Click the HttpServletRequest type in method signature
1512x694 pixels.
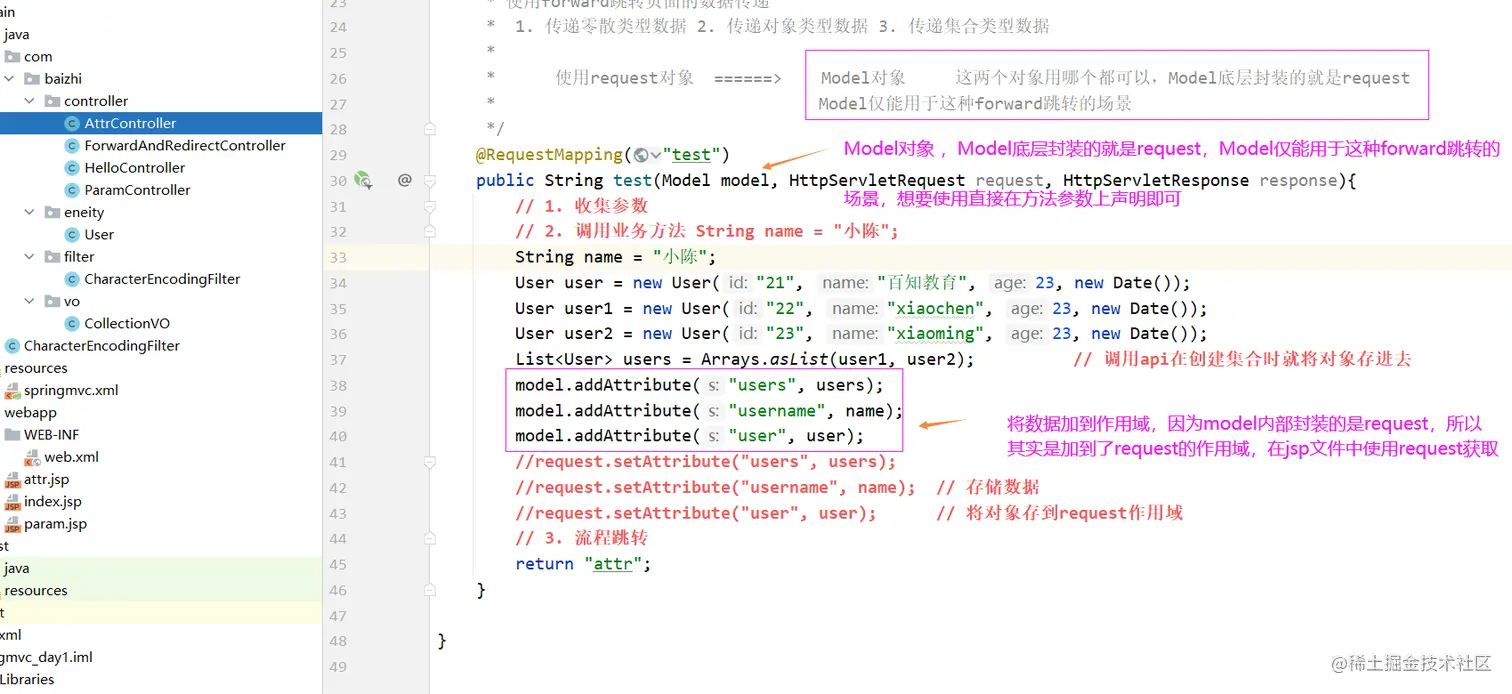[877, 181]
